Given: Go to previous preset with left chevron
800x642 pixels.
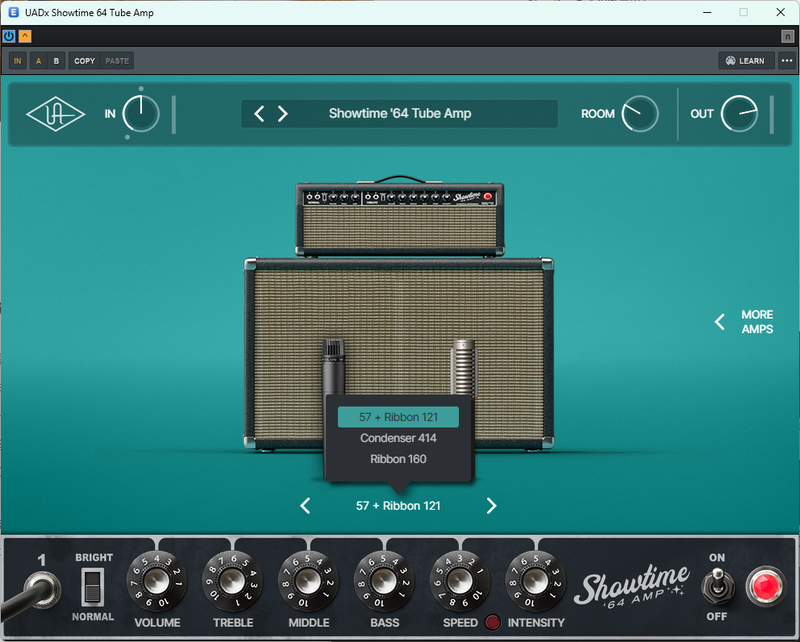Looking at the screenshot, I should click(259, 113).
